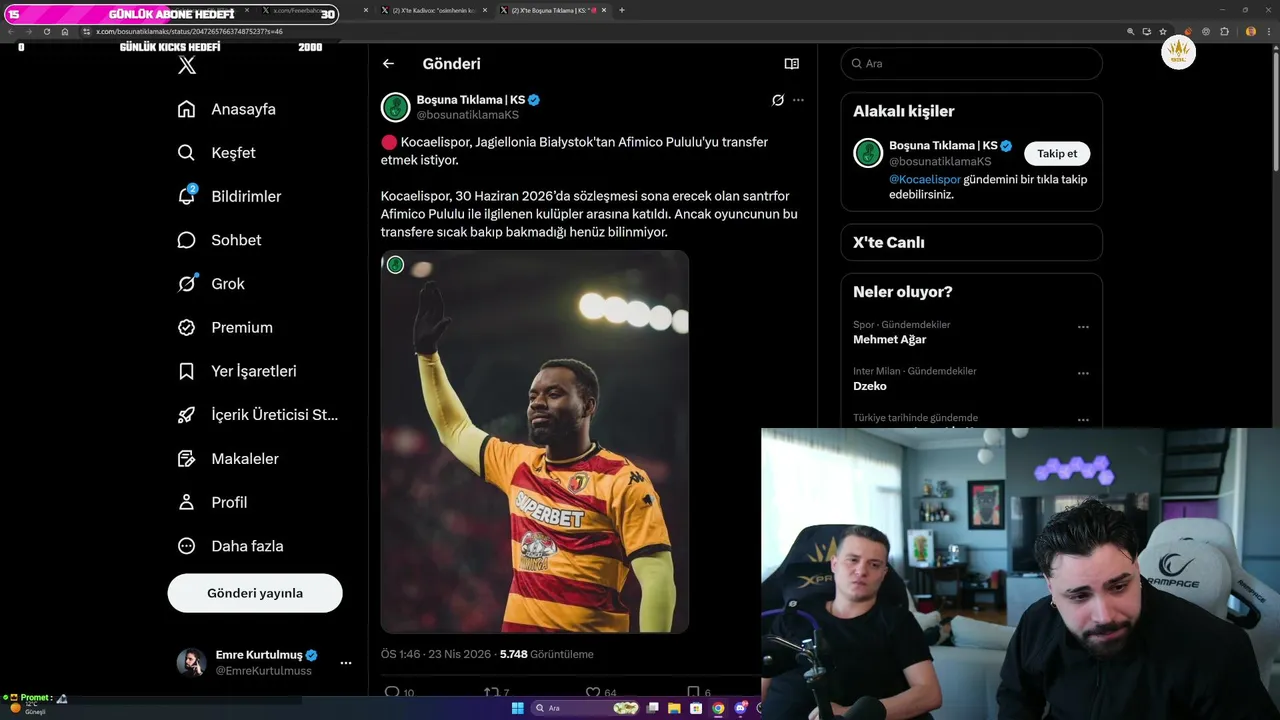This screenshot has height=720, width=1280.
Task: Open the Boşuna Tıklama | KS name in Alakalı kişiler
Action: 942,146
